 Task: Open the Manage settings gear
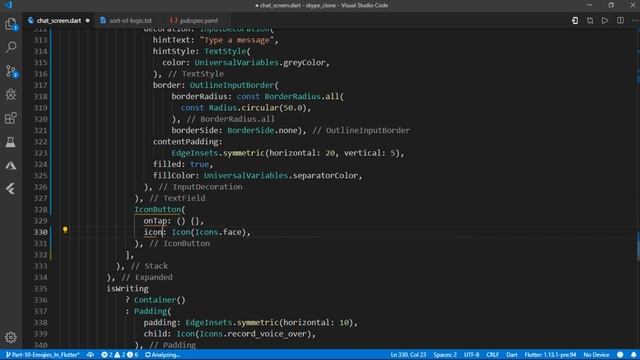tap(11, 337)
